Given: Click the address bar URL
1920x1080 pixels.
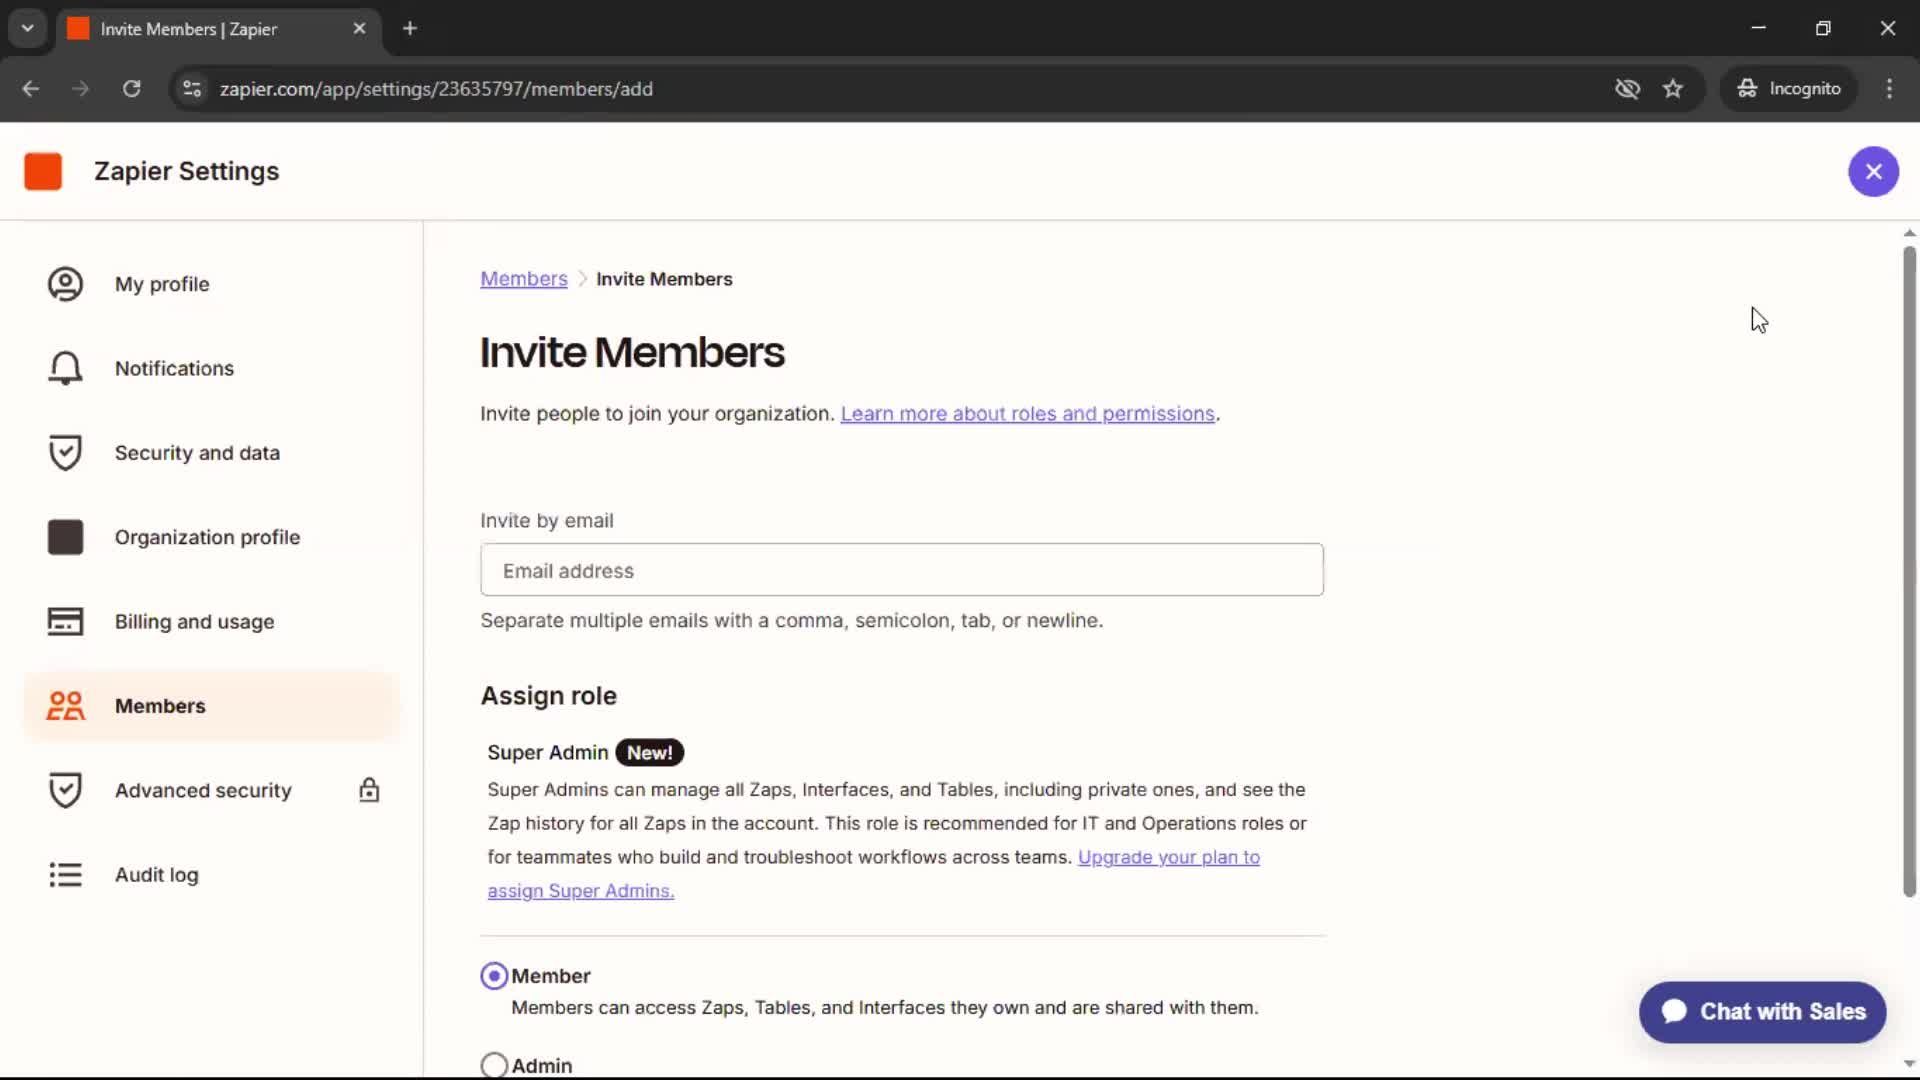Looking at the screenshot, I should [436, 89].
